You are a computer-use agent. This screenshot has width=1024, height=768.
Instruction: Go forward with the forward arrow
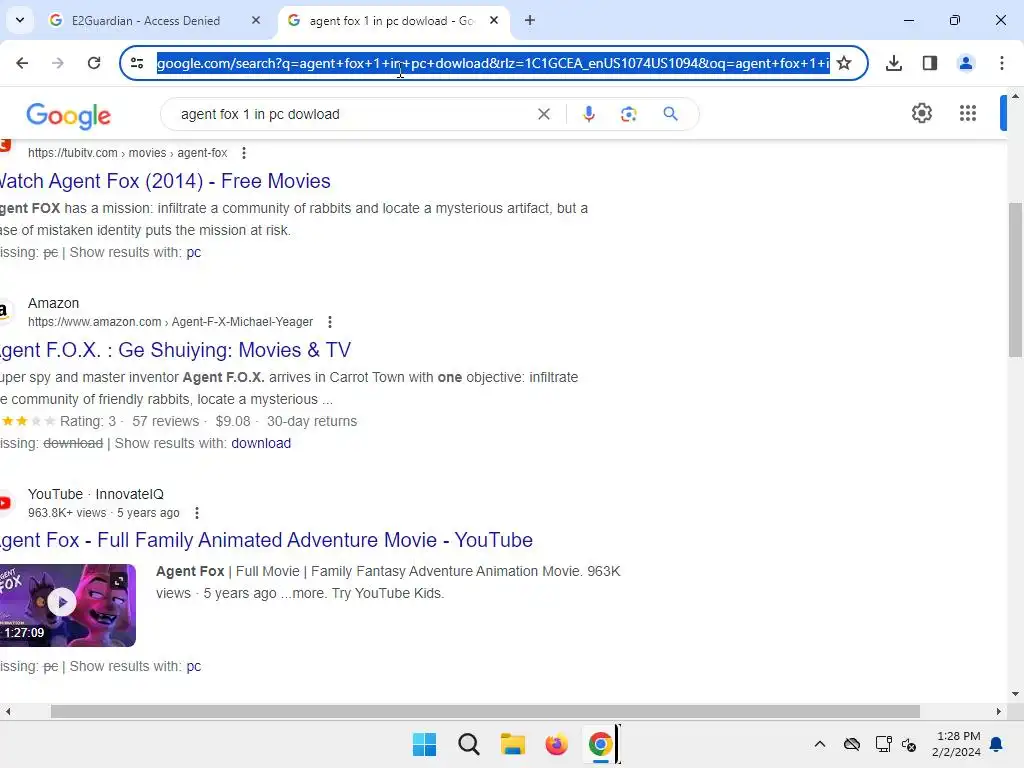tap(58, 63)
